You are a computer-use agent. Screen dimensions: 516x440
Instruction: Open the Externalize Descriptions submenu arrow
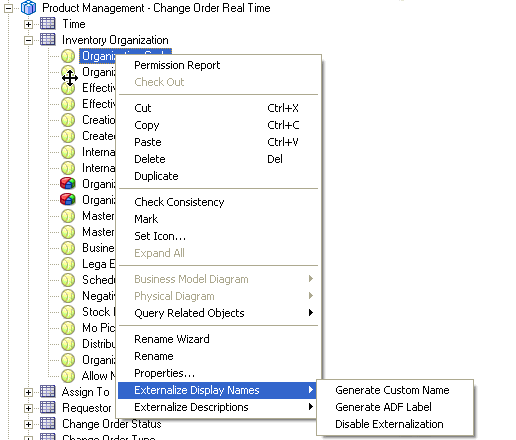(311, 407)
